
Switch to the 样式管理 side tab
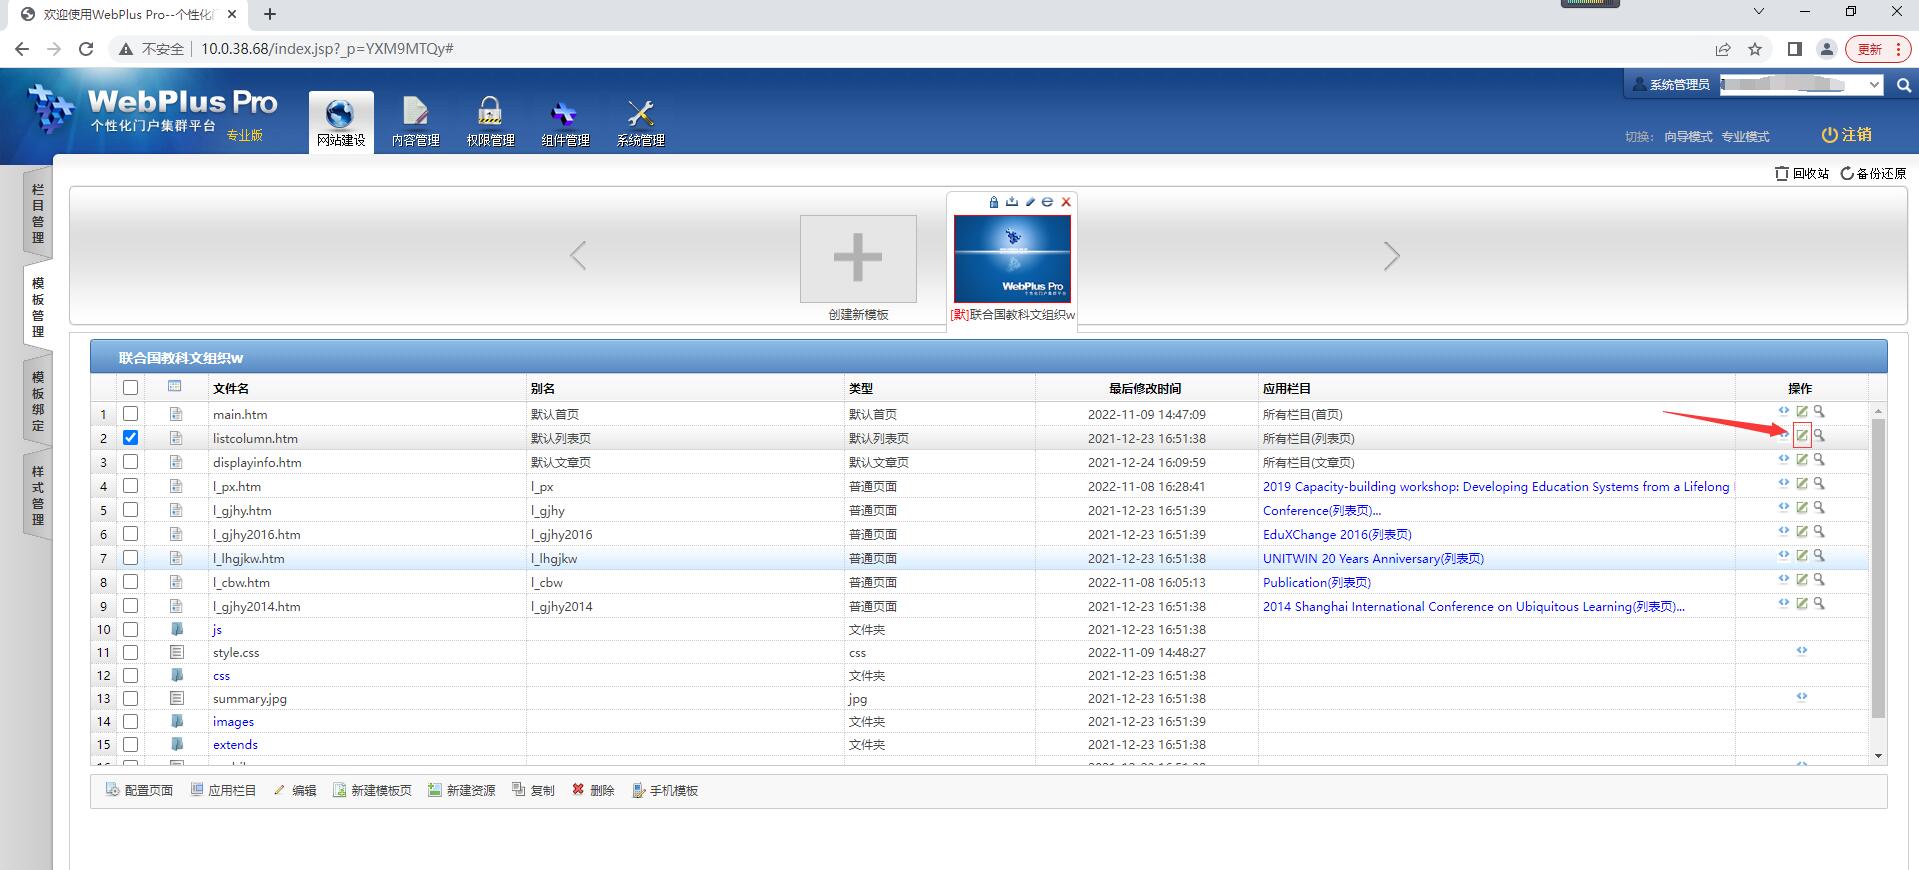click(x=38, y=495)
